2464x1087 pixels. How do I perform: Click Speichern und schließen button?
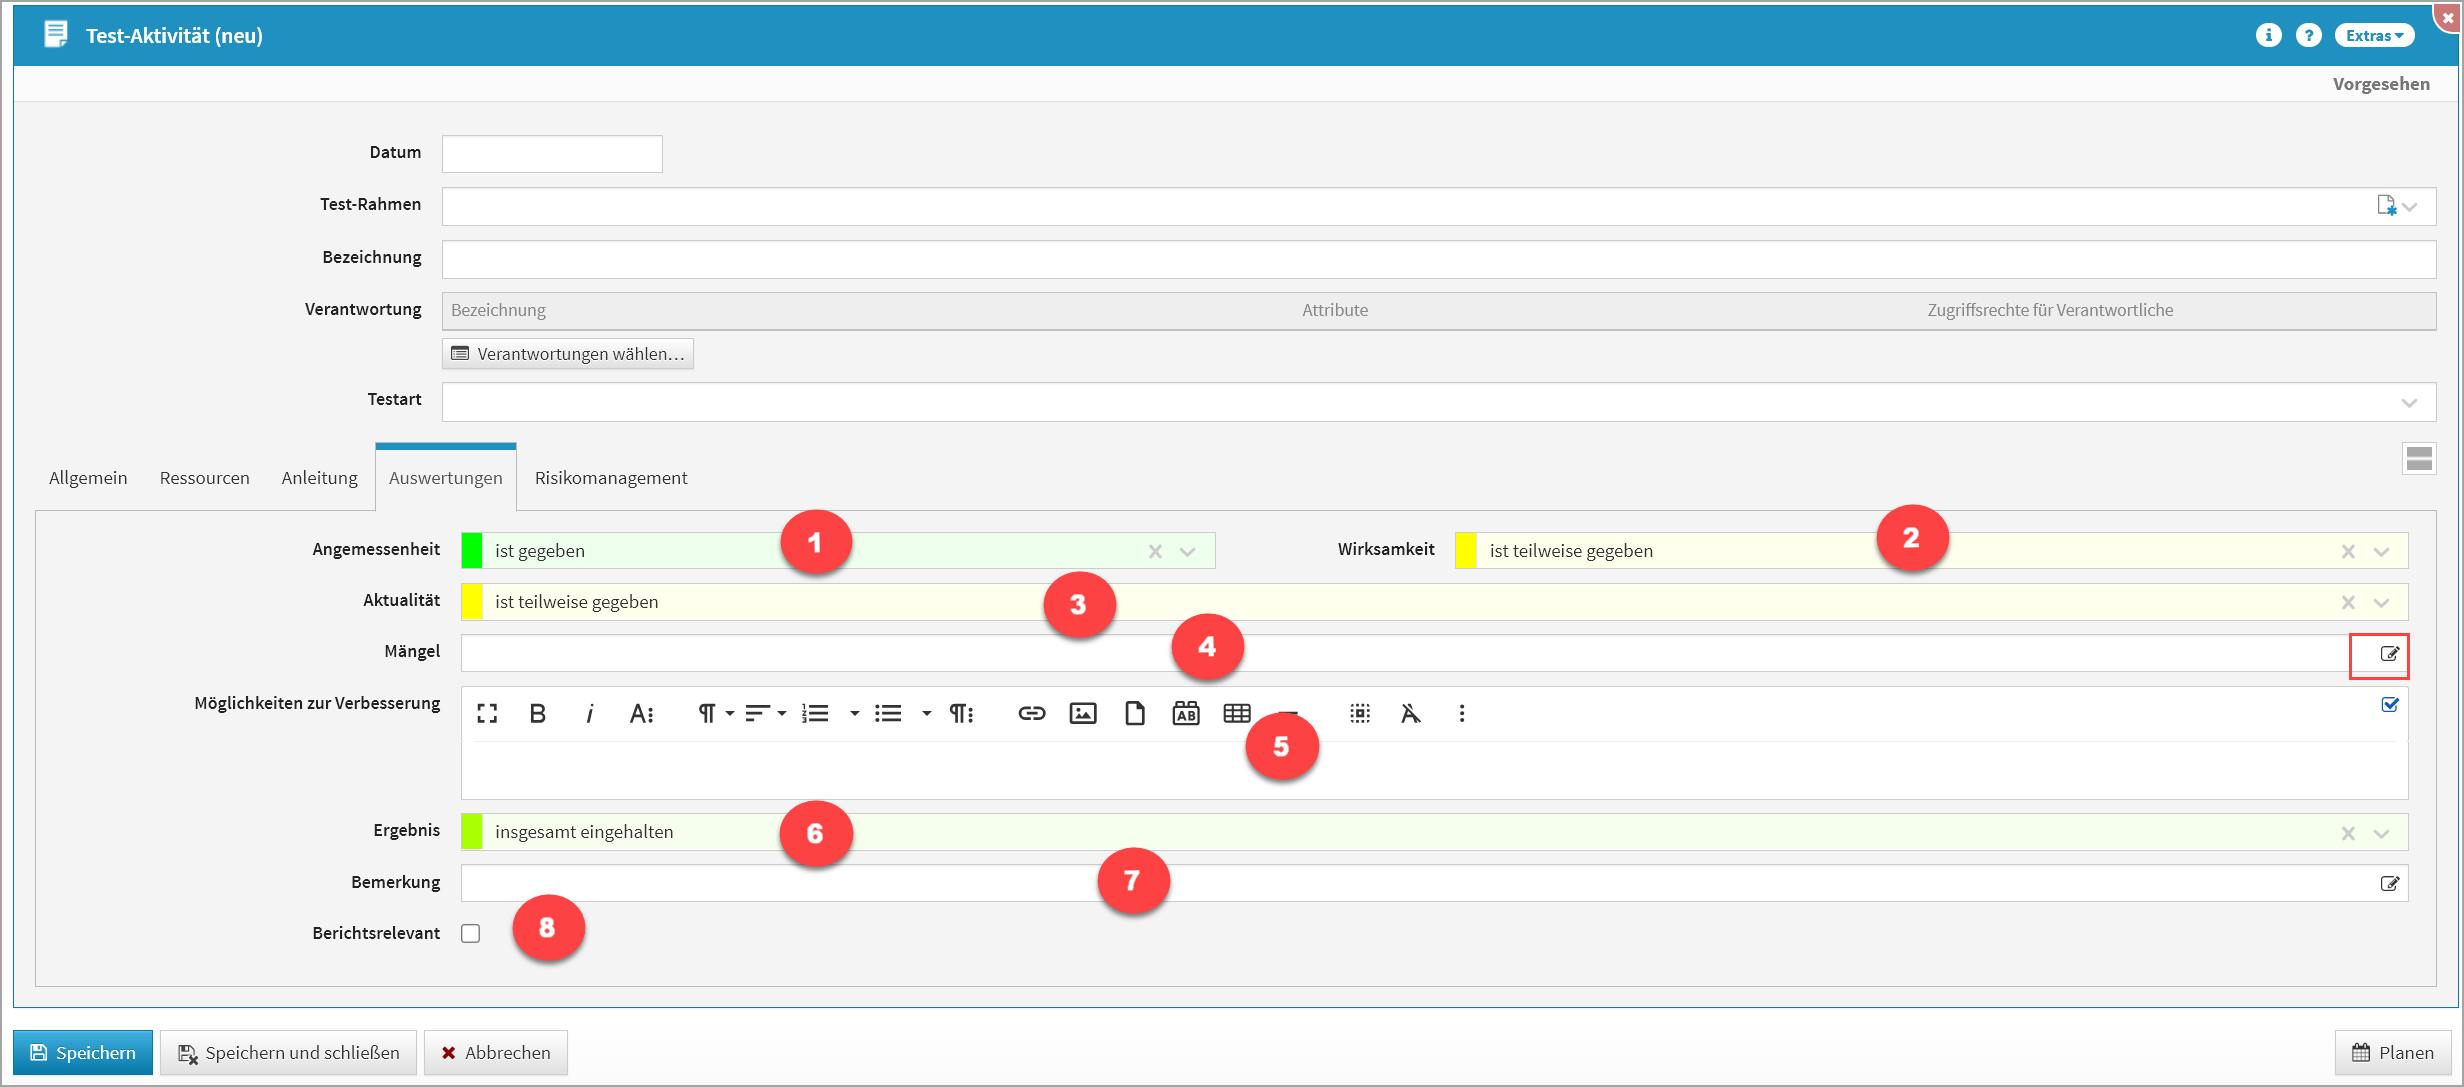tap(289, 1053)
